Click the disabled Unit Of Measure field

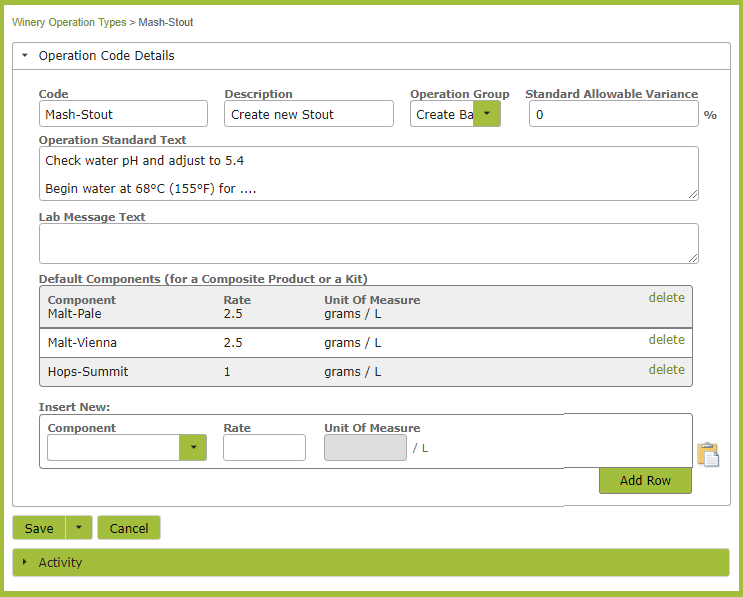365,447
